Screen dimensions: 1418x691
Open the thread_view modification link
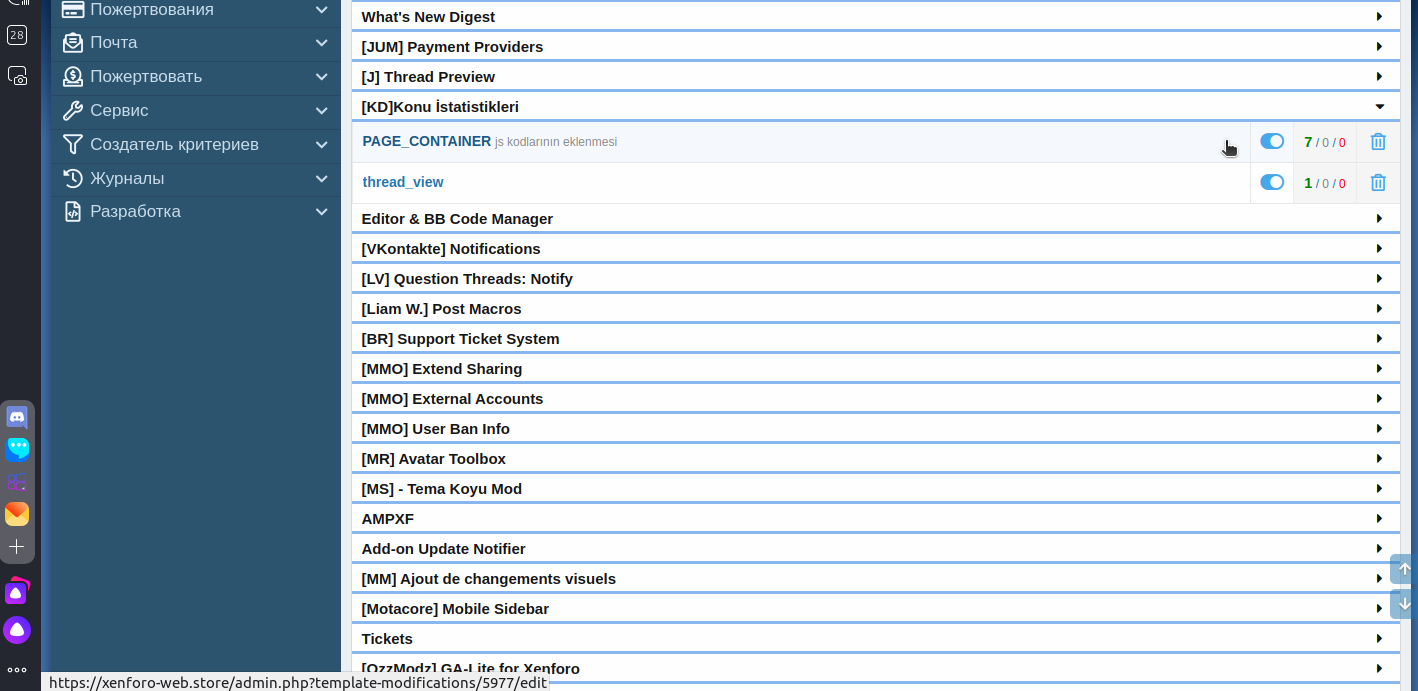[x=403, y=183]
